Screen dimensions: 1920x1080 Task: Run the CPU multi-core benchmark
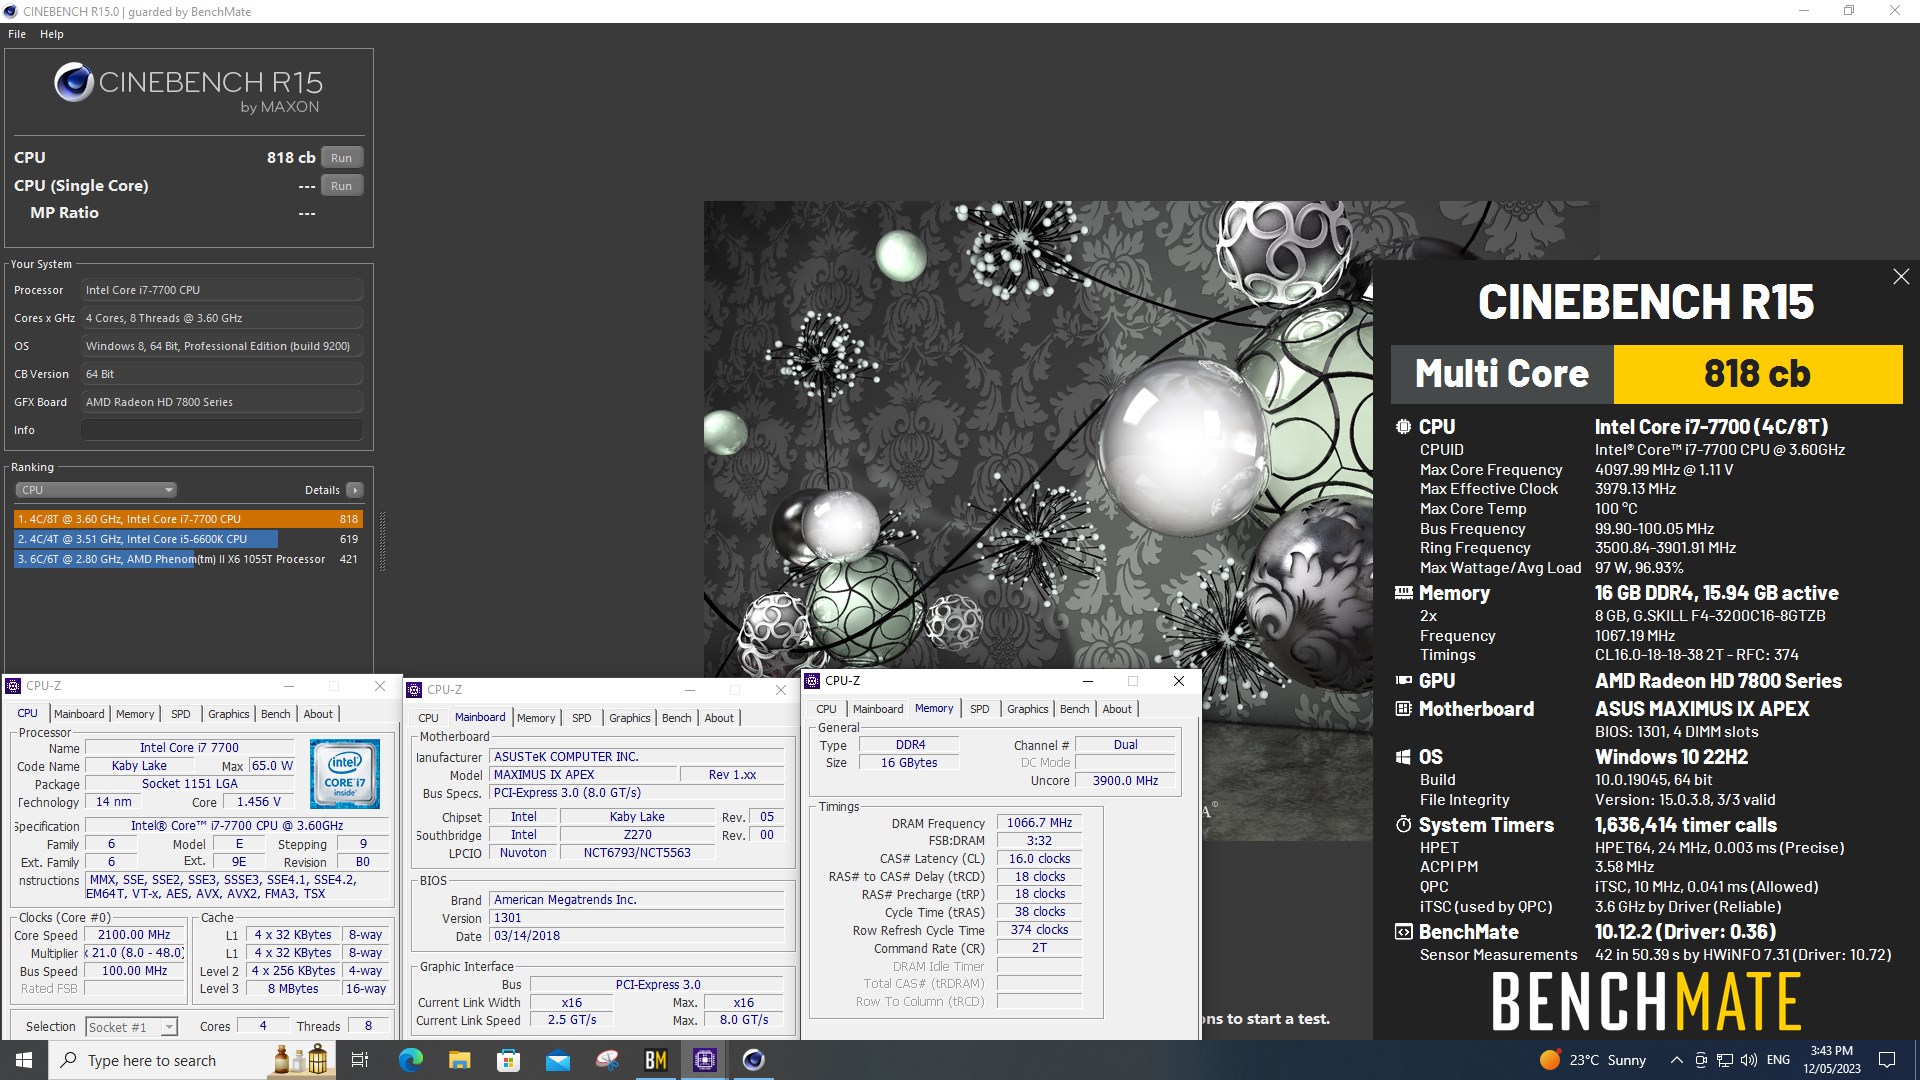342,158
